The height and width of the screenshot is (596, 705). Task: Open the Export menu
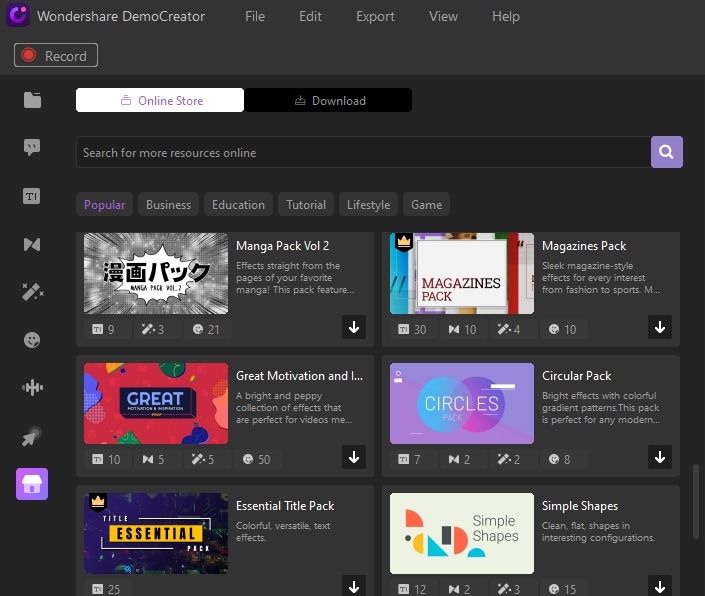click(x=375, y=16)
